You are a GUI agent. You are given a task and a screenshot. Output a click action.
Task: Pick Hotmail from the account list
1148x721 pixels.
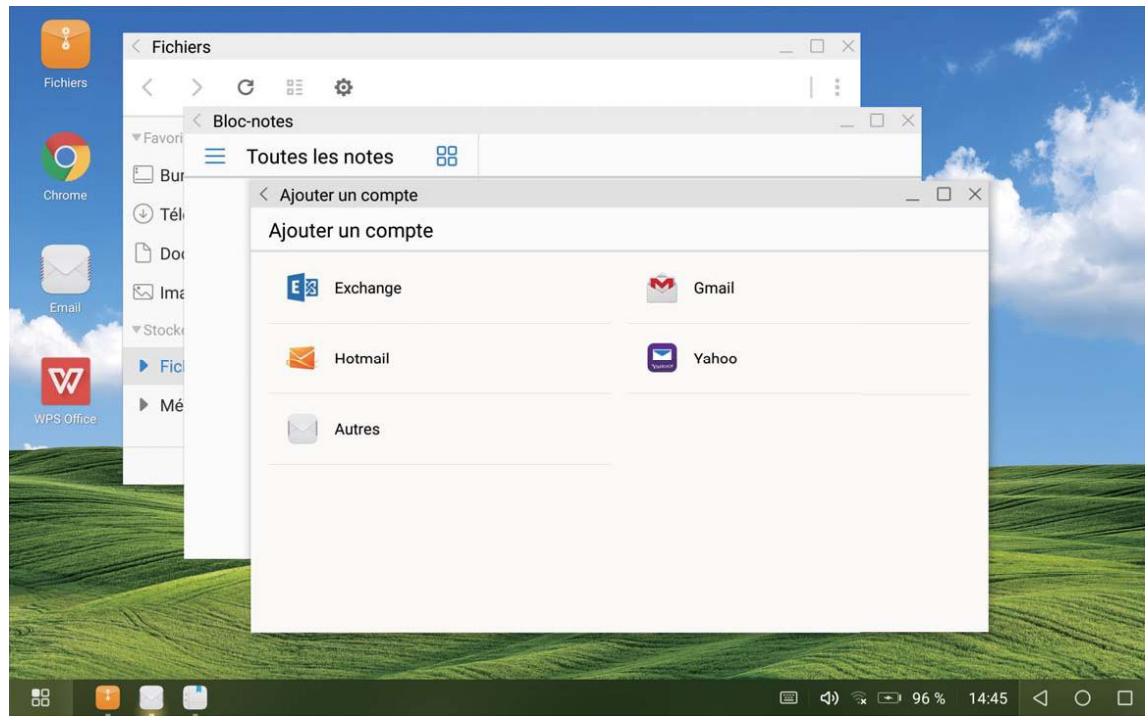(361, 358)
